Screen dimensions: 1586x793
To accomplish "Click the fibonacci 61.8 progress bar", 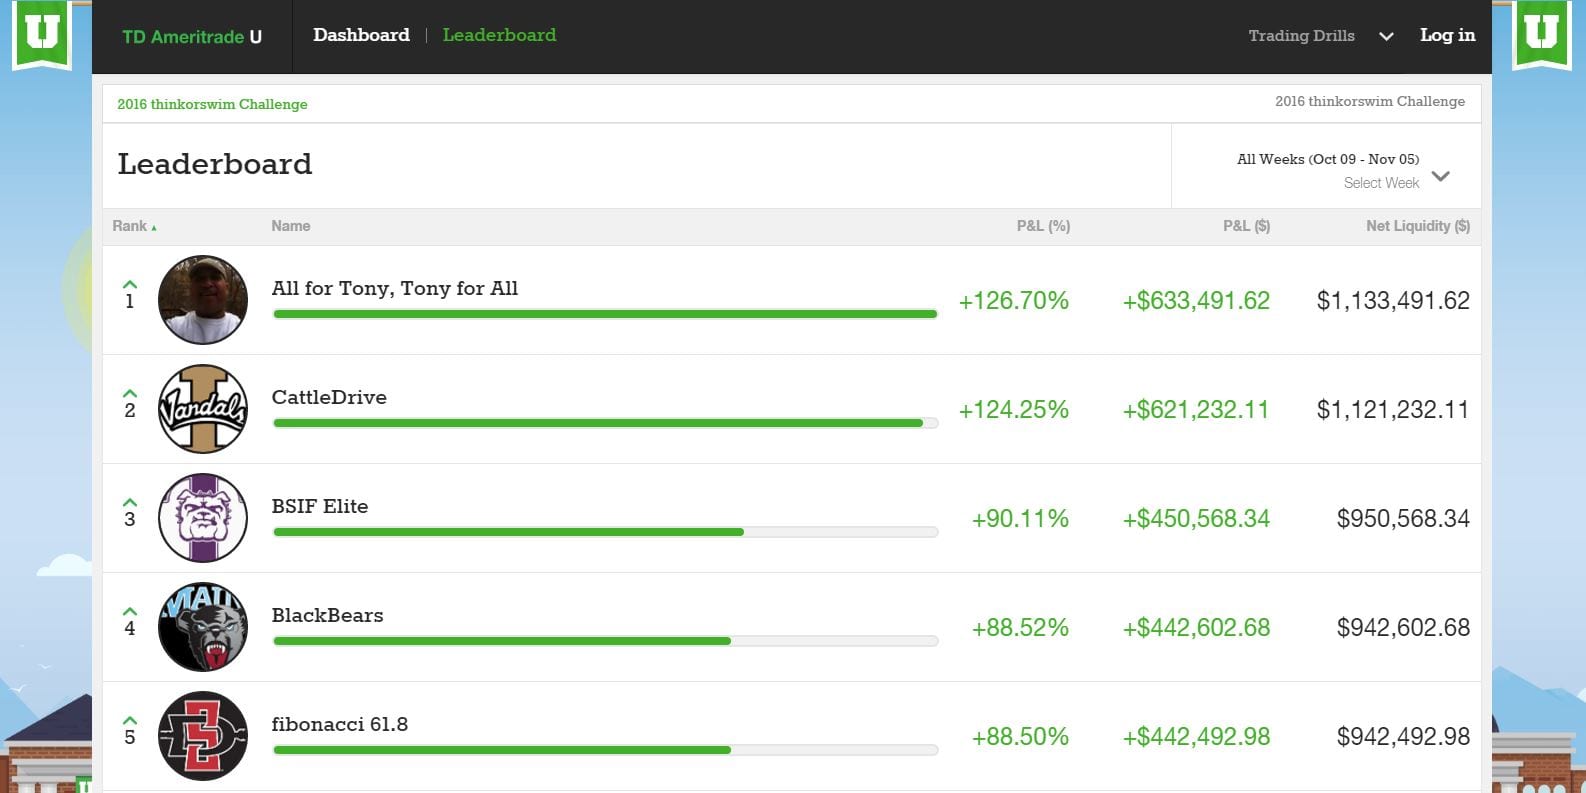I will 605,750.
